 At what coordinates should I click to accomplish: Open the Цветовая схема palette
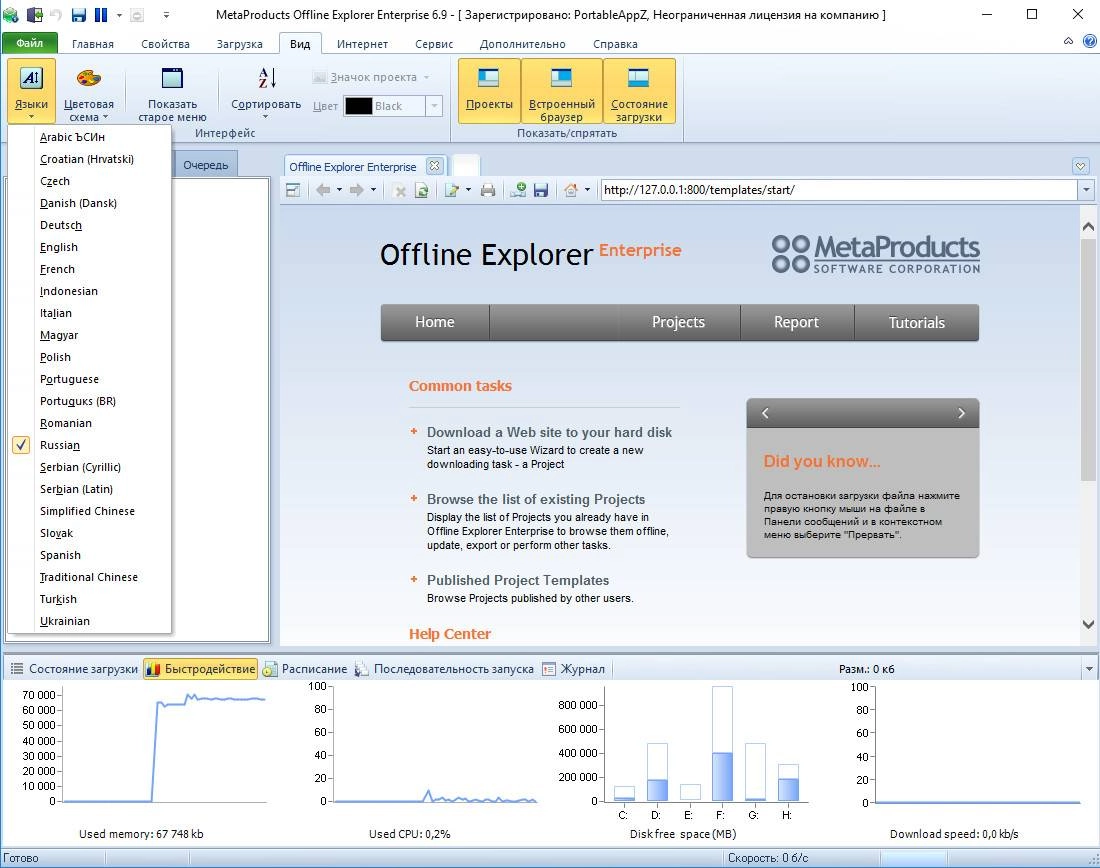88,91
